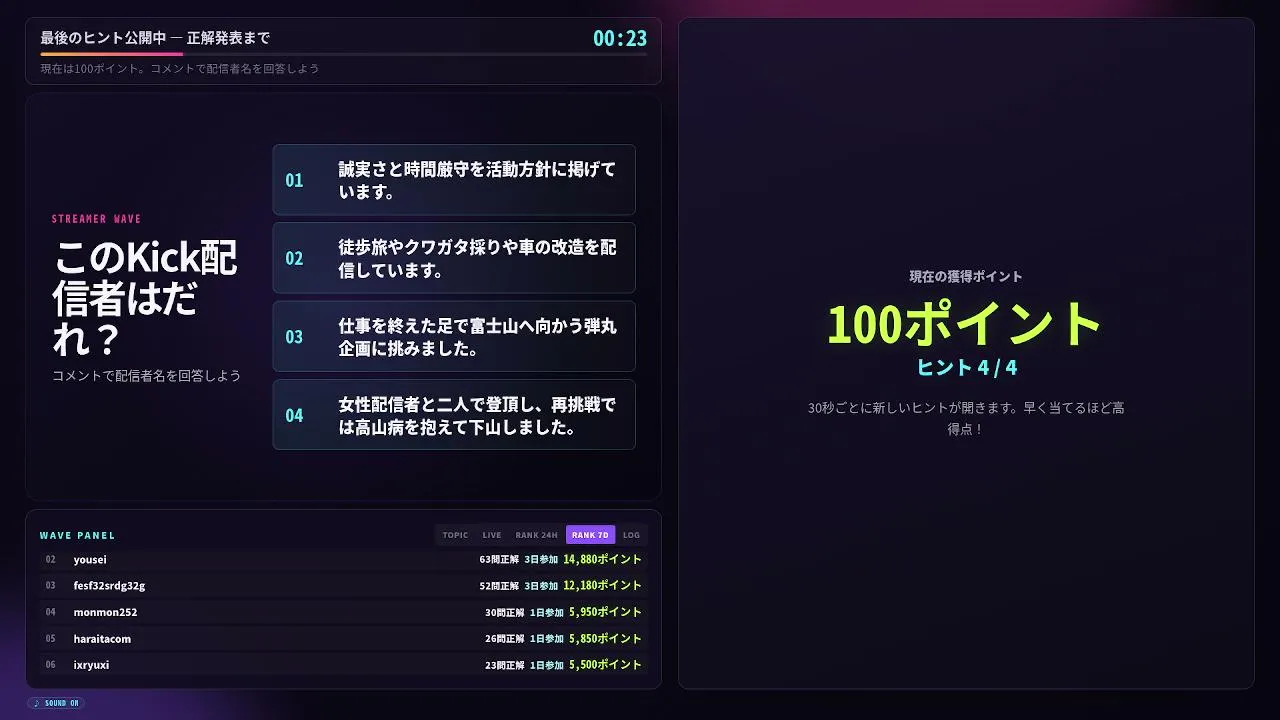Screen dimensions: 1280x720
Task: Click the hint number 04 label
Action: (x=294, y=414)
